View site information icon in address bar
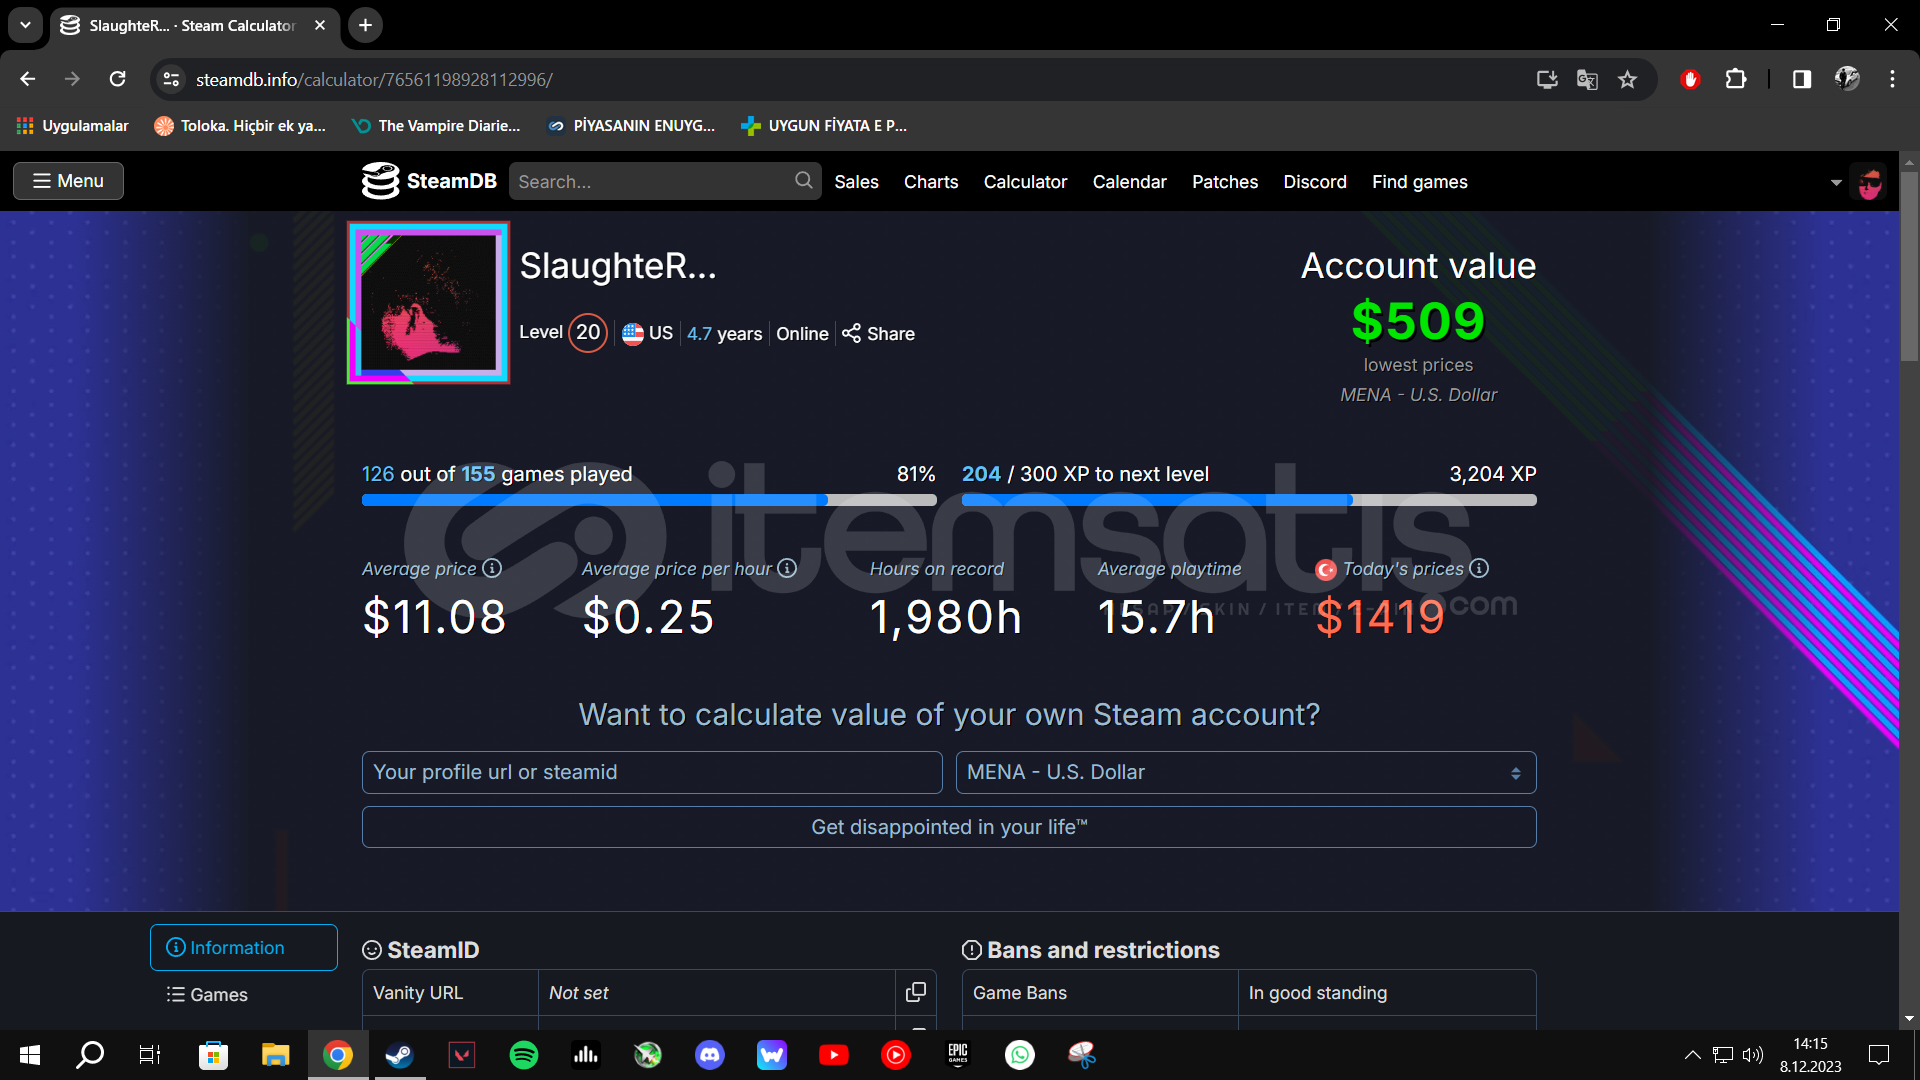Image resolution: width=1920 pixels, height=1080 pixels. point(171,79)
